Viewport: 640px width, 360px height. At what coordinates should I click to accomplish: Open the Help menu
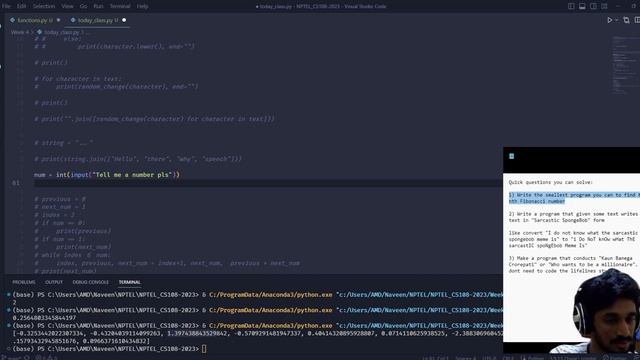(x=142, y=6)
